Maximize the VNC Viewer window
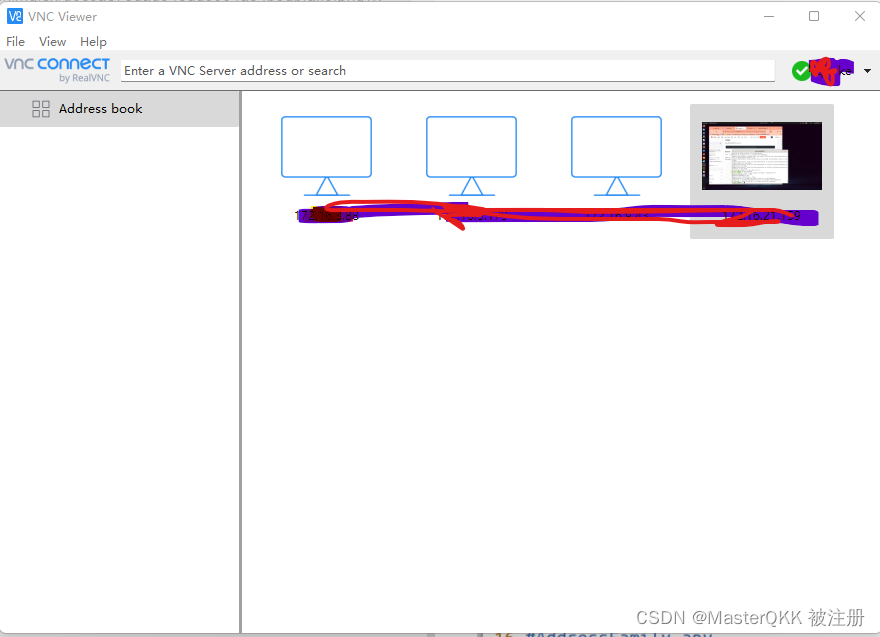This screenshot has height=637, width=880. [814, 16]
